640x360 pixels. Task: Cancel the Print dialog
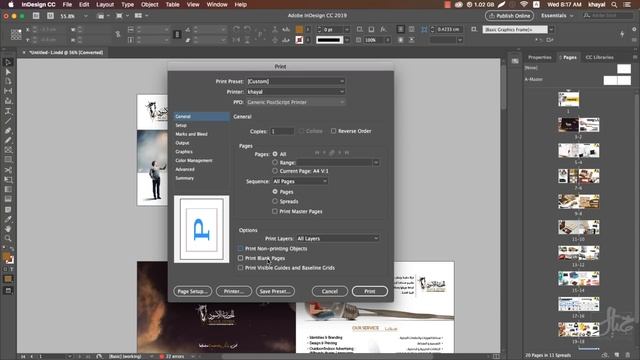click(330, 291)
